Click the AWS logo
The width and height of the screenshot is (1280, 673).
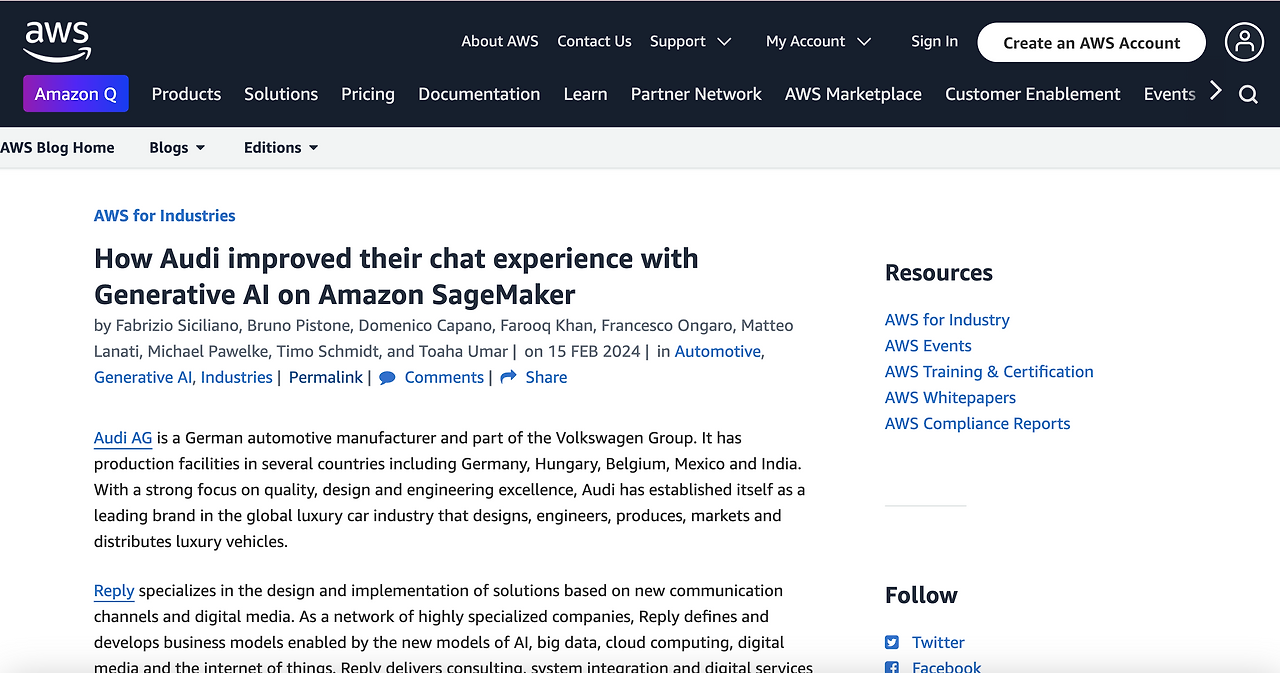click(57, 42)
